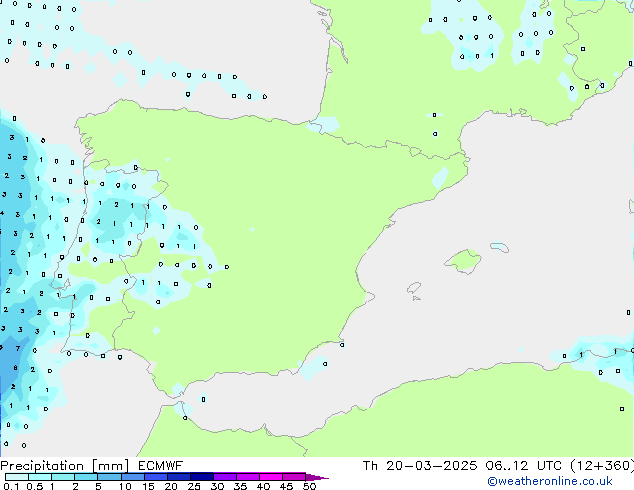
Task: Click the 0.1–0.5 mm legend color swatch
Action: 17,477
